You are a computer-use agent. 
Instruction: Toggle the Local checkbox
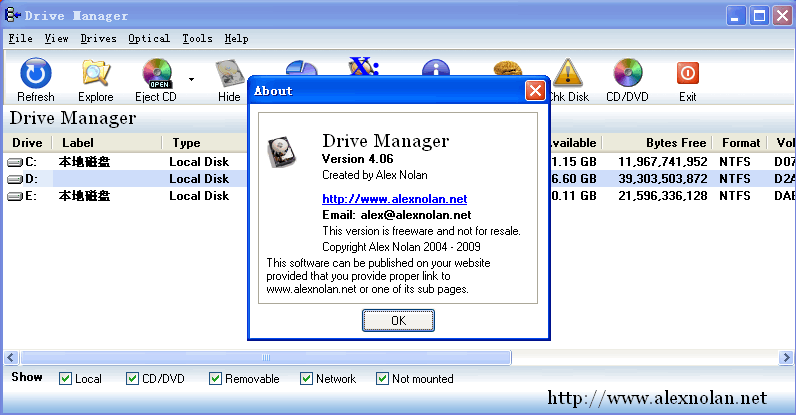pyautogui.click(x=65, y=378)
